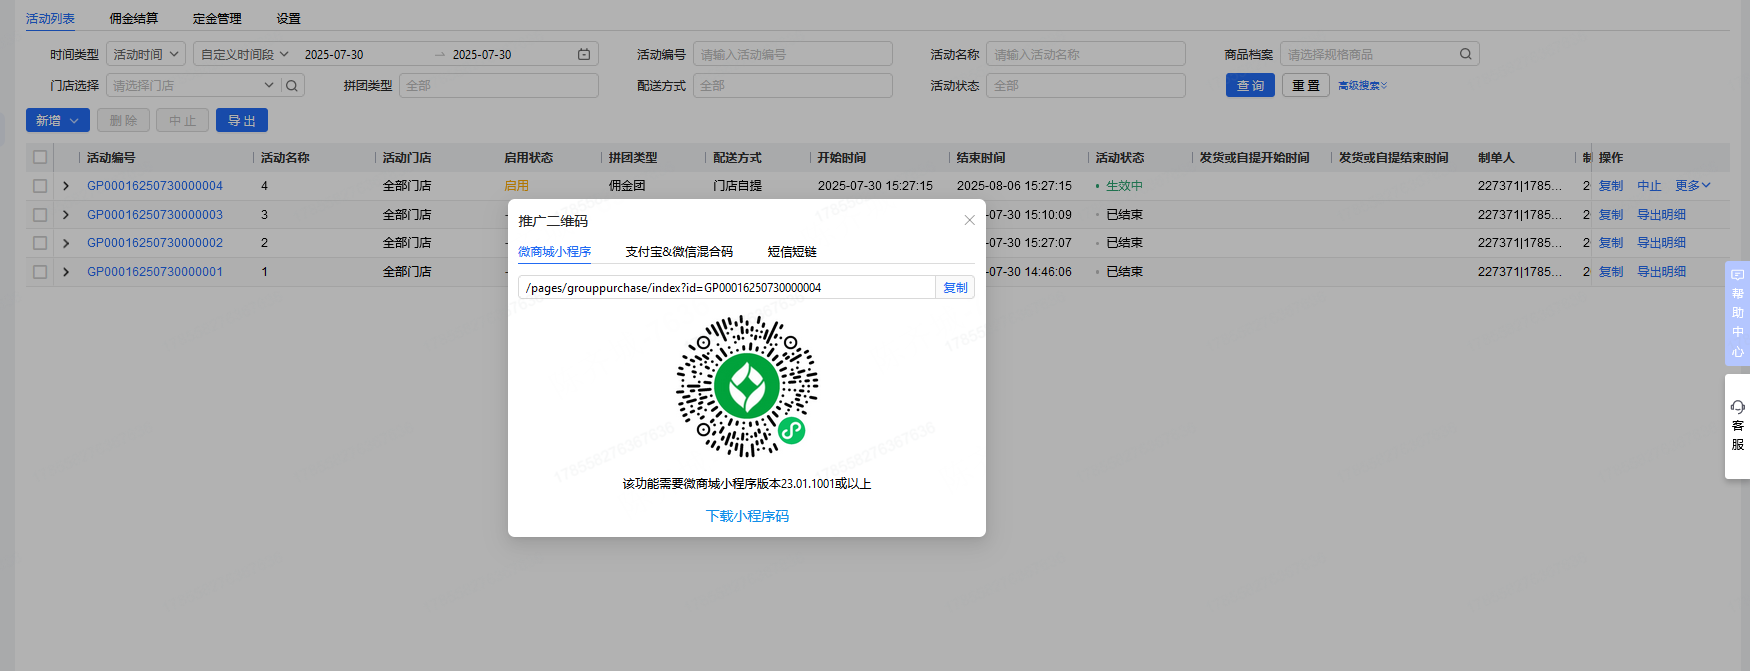Click the 导出 button
The image size is (1750, 671).
point(242,120)
